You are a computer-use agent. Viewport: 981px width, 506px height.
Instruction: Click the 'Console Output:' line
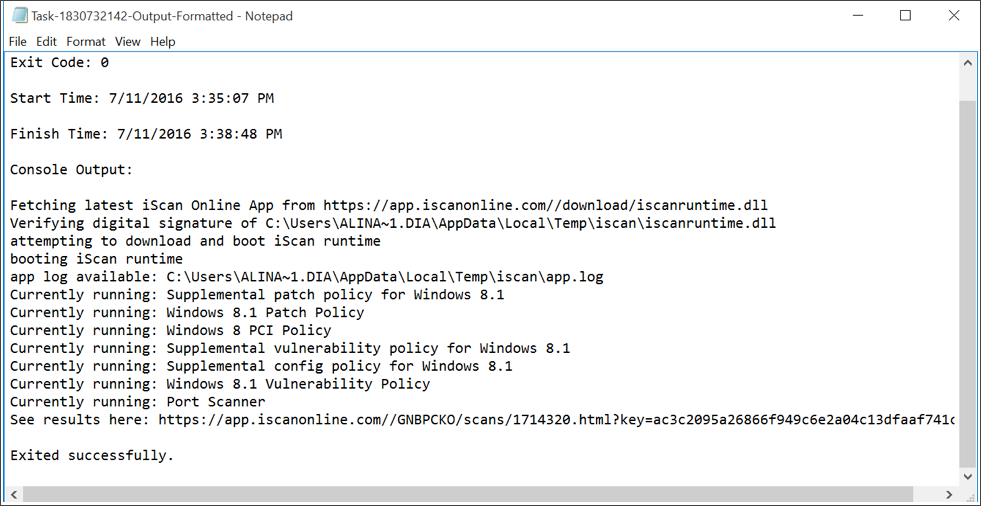coord(71,170)
